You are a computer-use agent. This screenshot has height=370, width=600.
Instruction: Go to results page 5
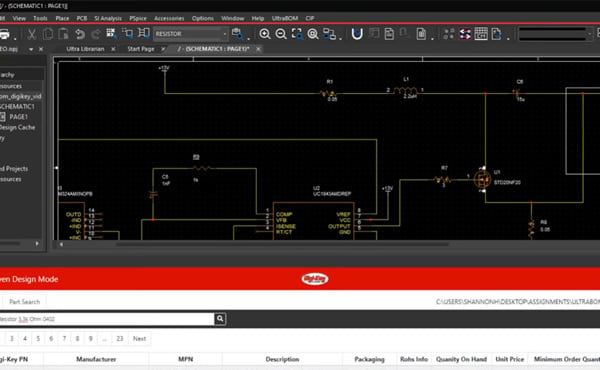coord(38,339)
